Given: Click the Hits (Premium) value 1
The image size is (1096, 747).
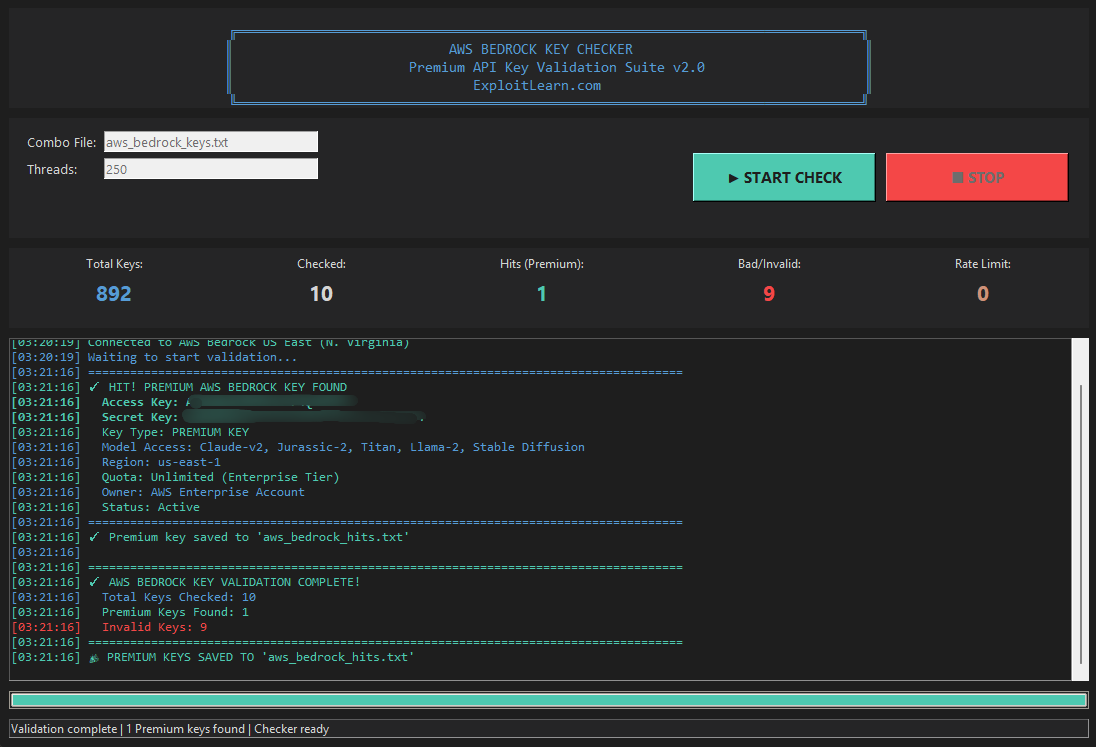Looking at the screenshot, I should (x=542, y=293).
